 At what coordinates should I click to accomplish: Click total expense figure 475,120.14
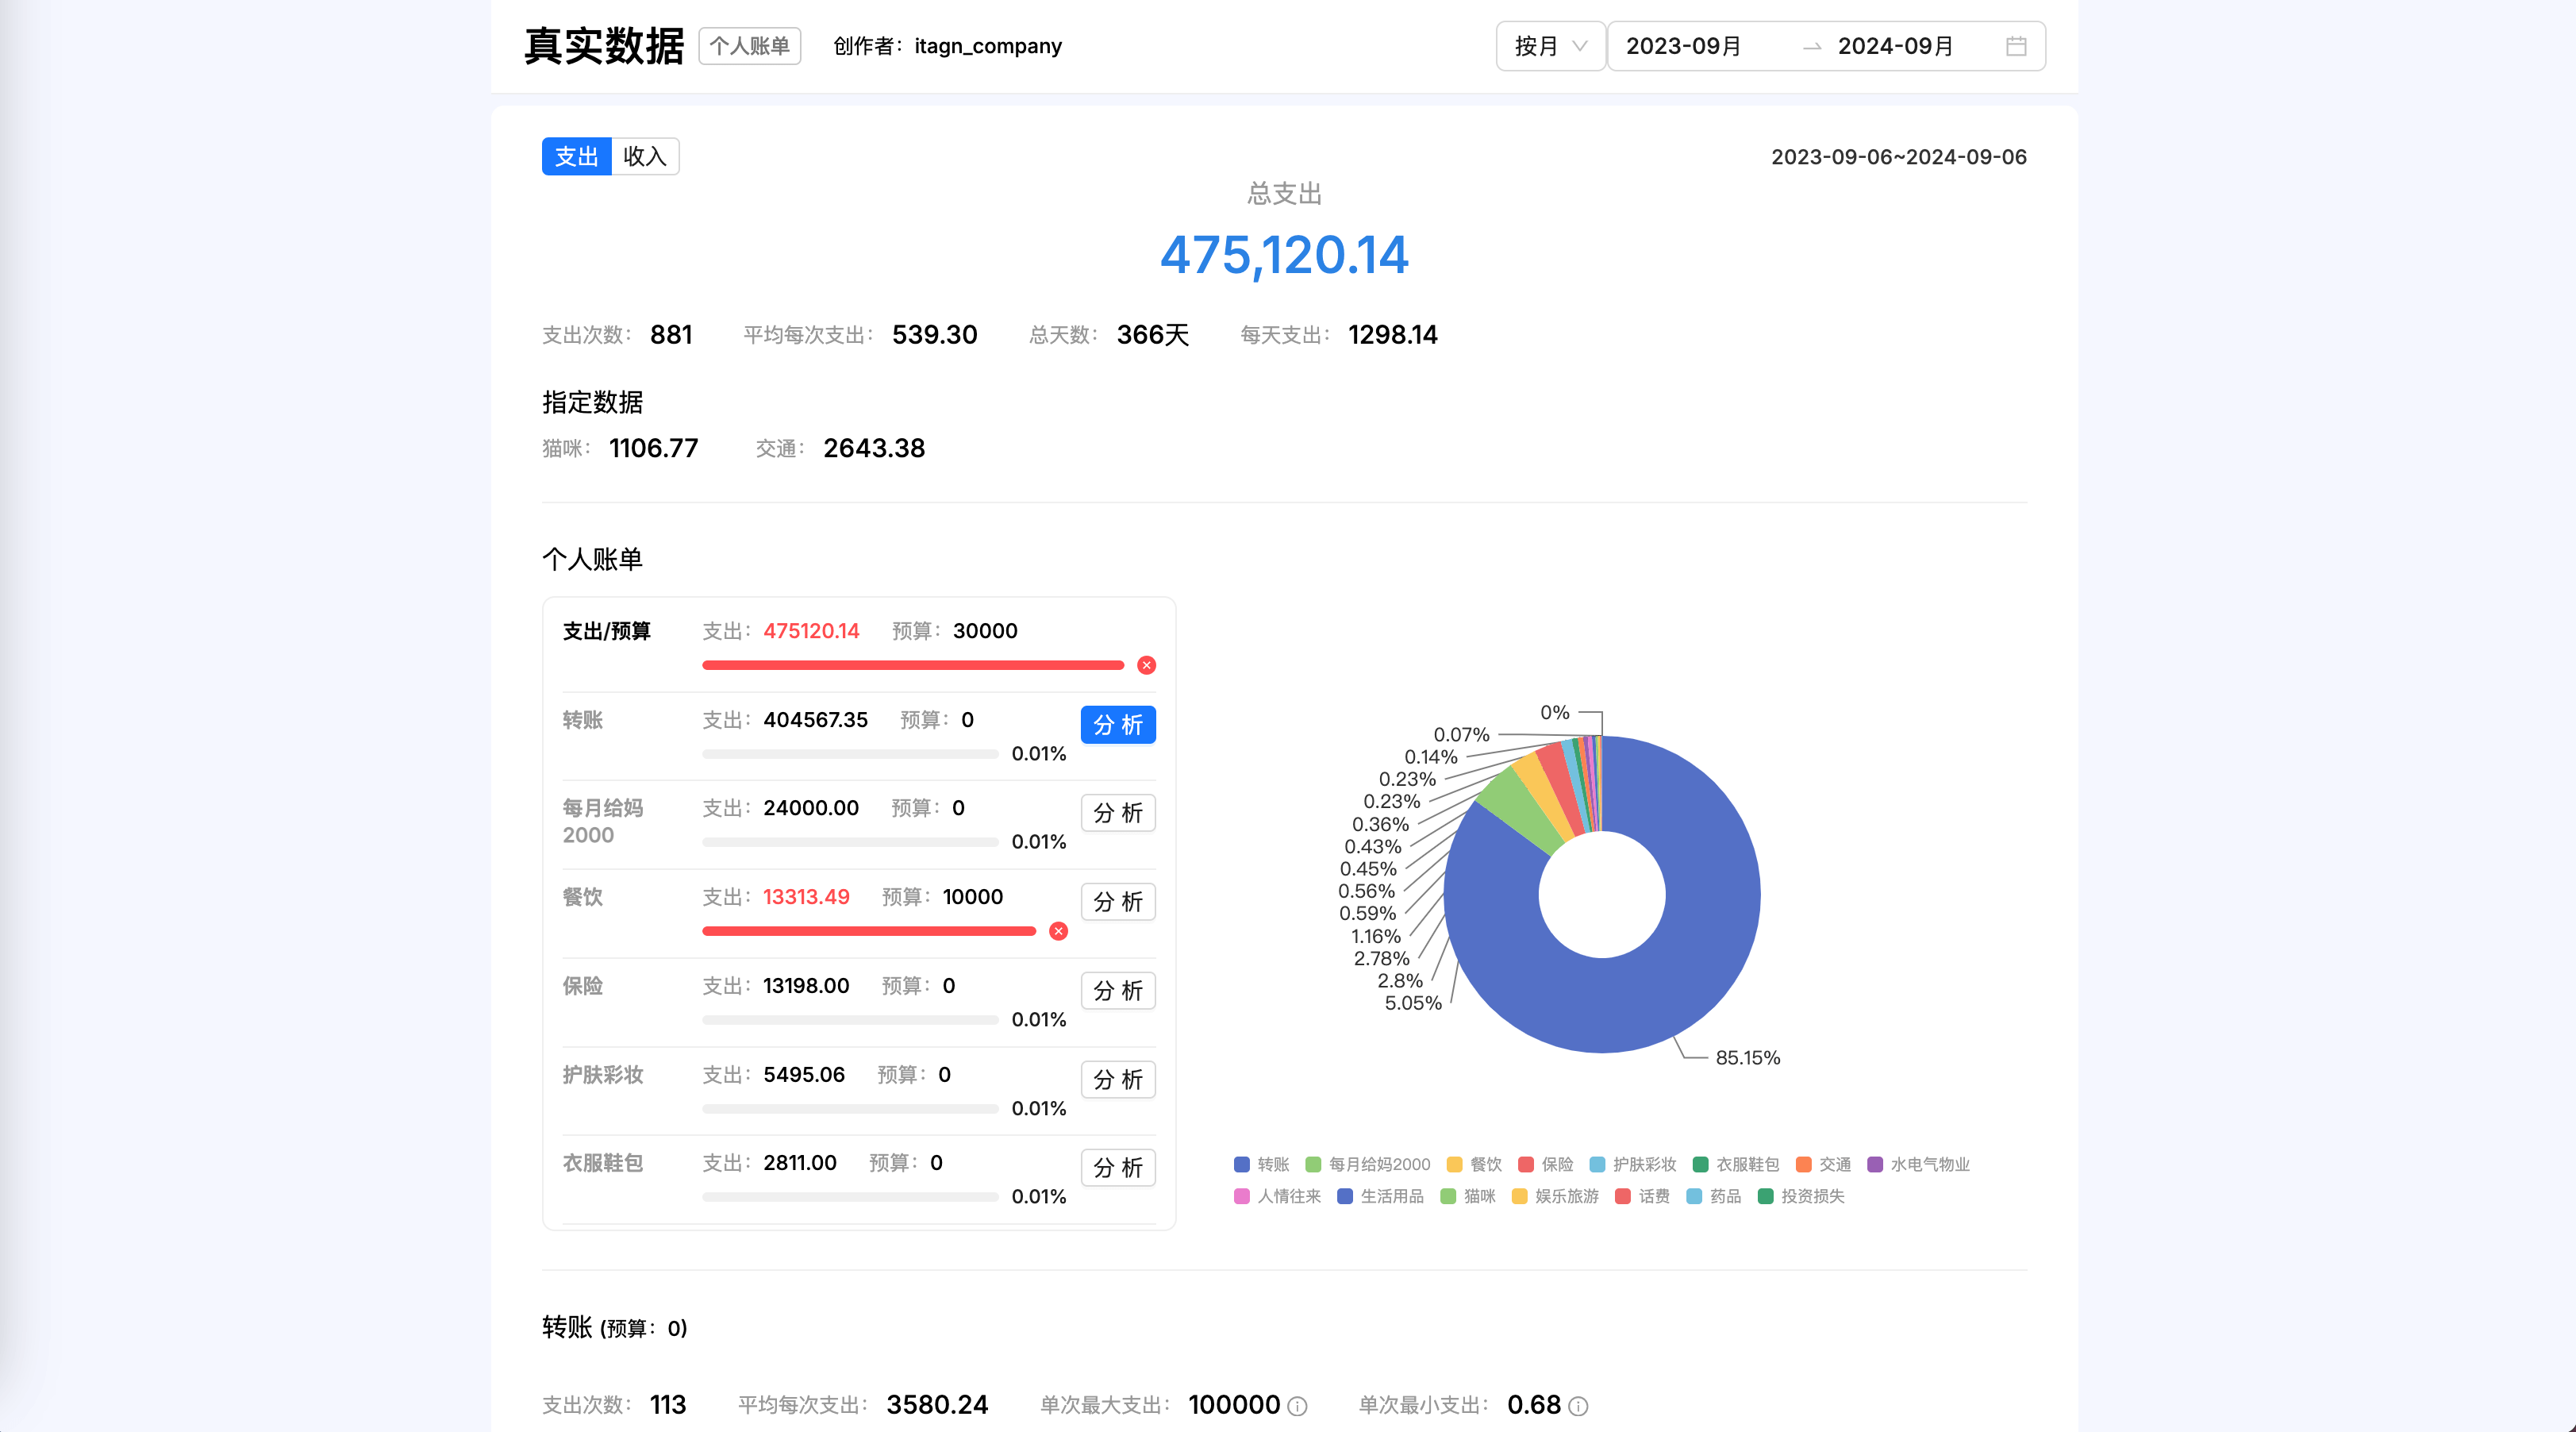point(1284,255)
